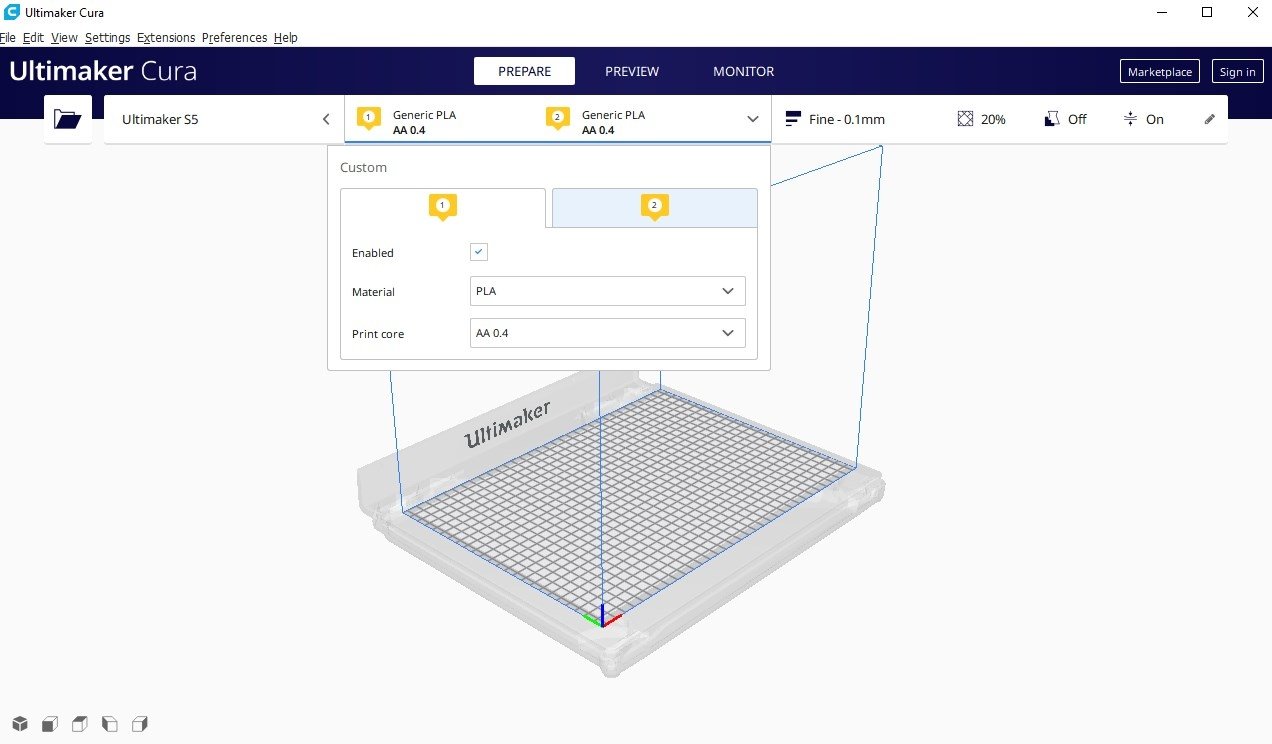Click the 3D perspective view cube icon
Image resolution: width=1272 pixels, height=744 pixels.
tap(19, 723)
